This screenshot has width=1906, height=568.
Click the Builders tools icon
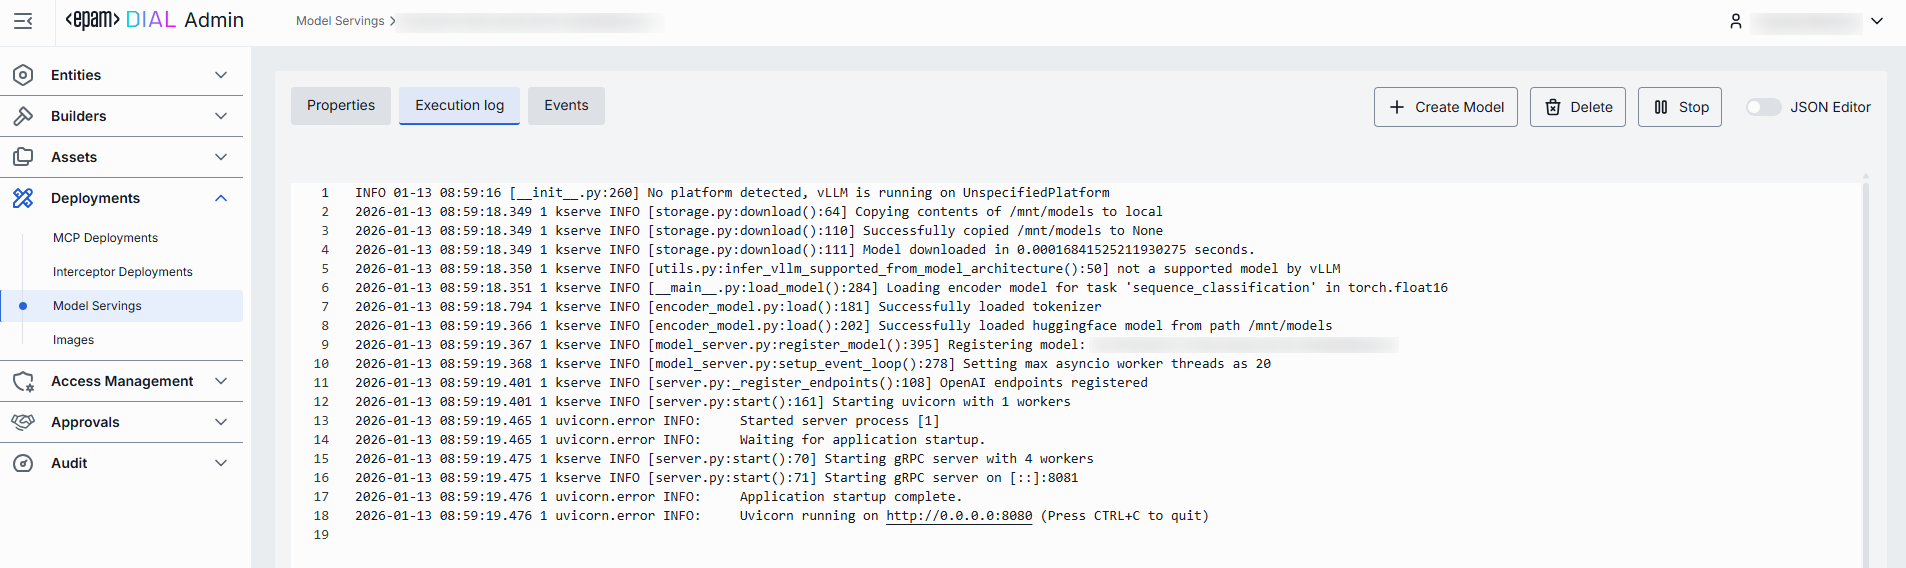point(23,116)
